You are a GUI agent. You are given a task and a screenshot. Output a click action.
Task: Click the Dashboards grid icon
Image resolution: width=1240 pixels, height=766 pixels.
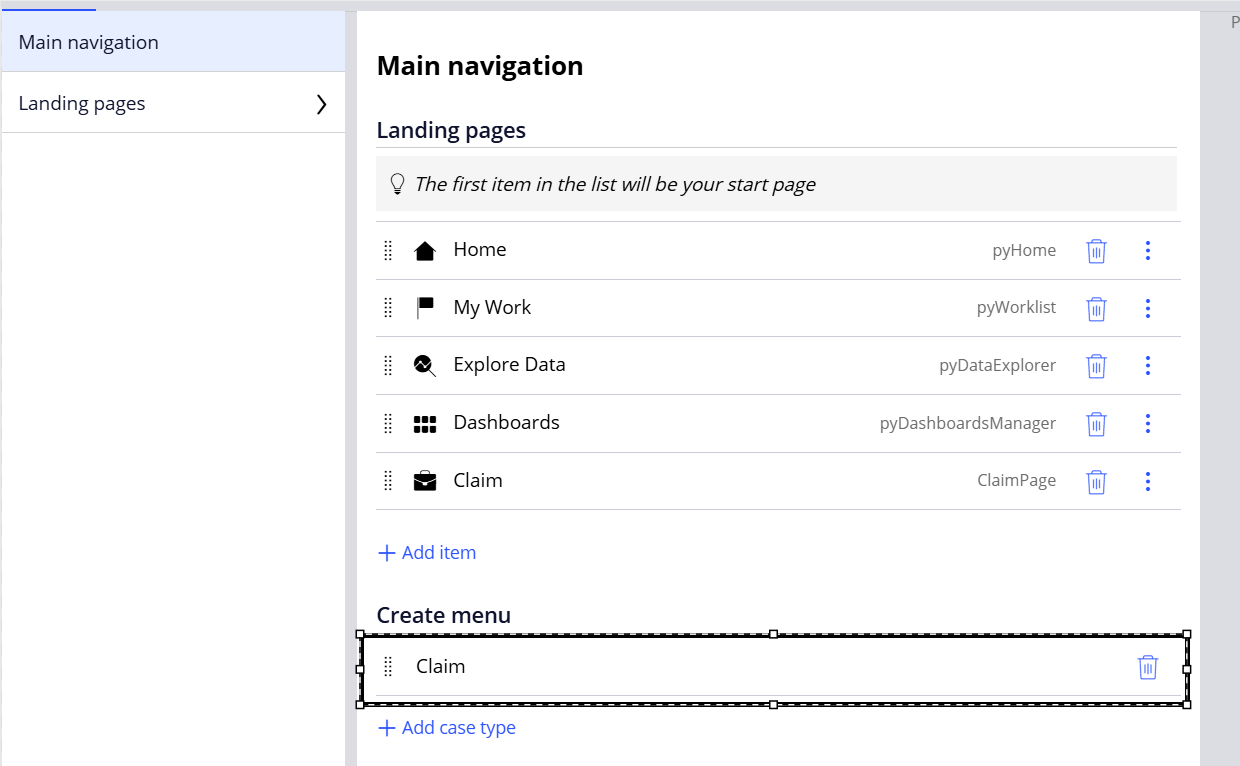pos(425,424)
